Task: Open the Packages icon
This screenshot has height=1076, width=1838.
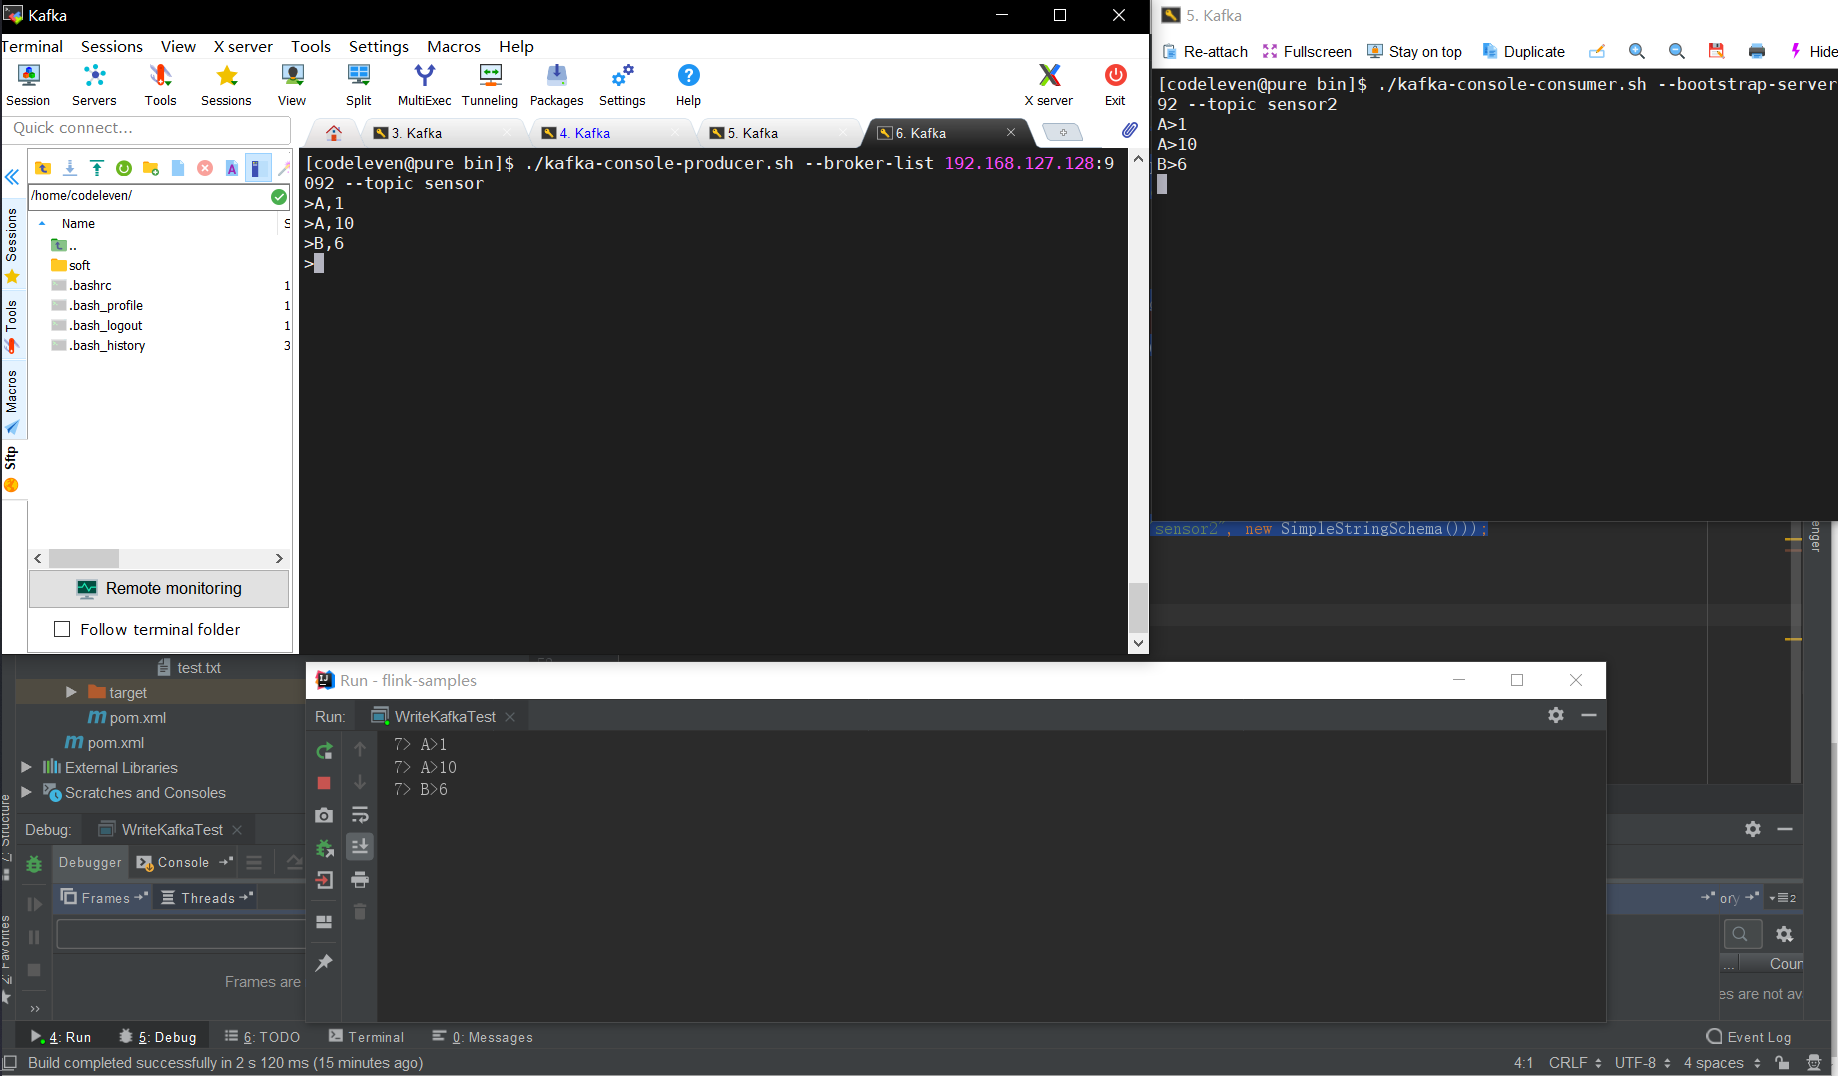Action: point(556,85)
